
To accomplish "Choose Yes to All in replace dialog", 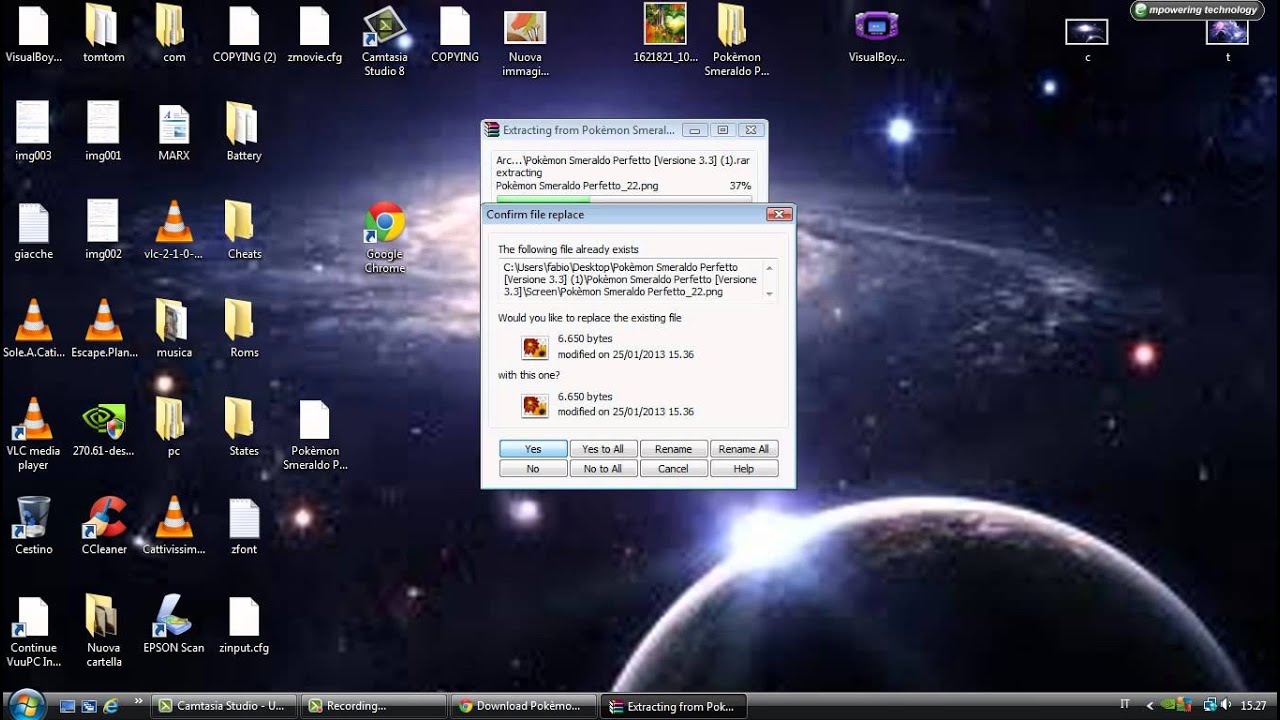I will [603, 449].
